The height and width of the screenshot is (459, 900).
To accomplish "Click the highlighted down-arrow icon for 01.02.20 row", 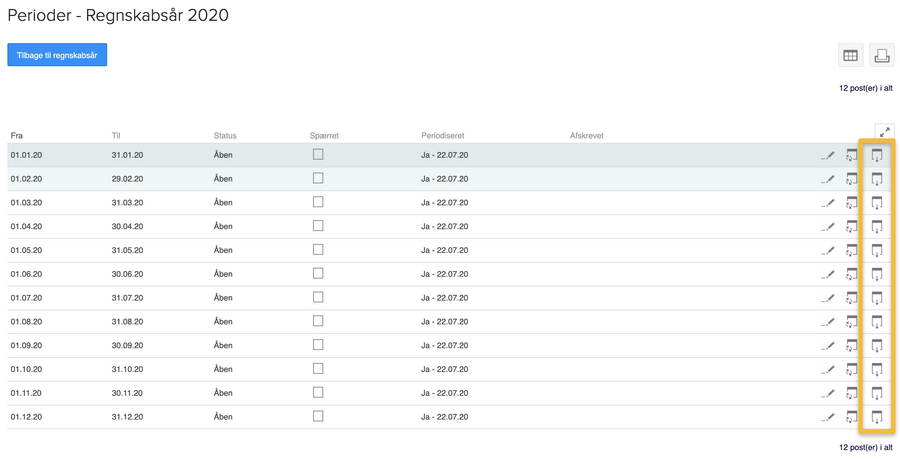I will pos(877,179).
